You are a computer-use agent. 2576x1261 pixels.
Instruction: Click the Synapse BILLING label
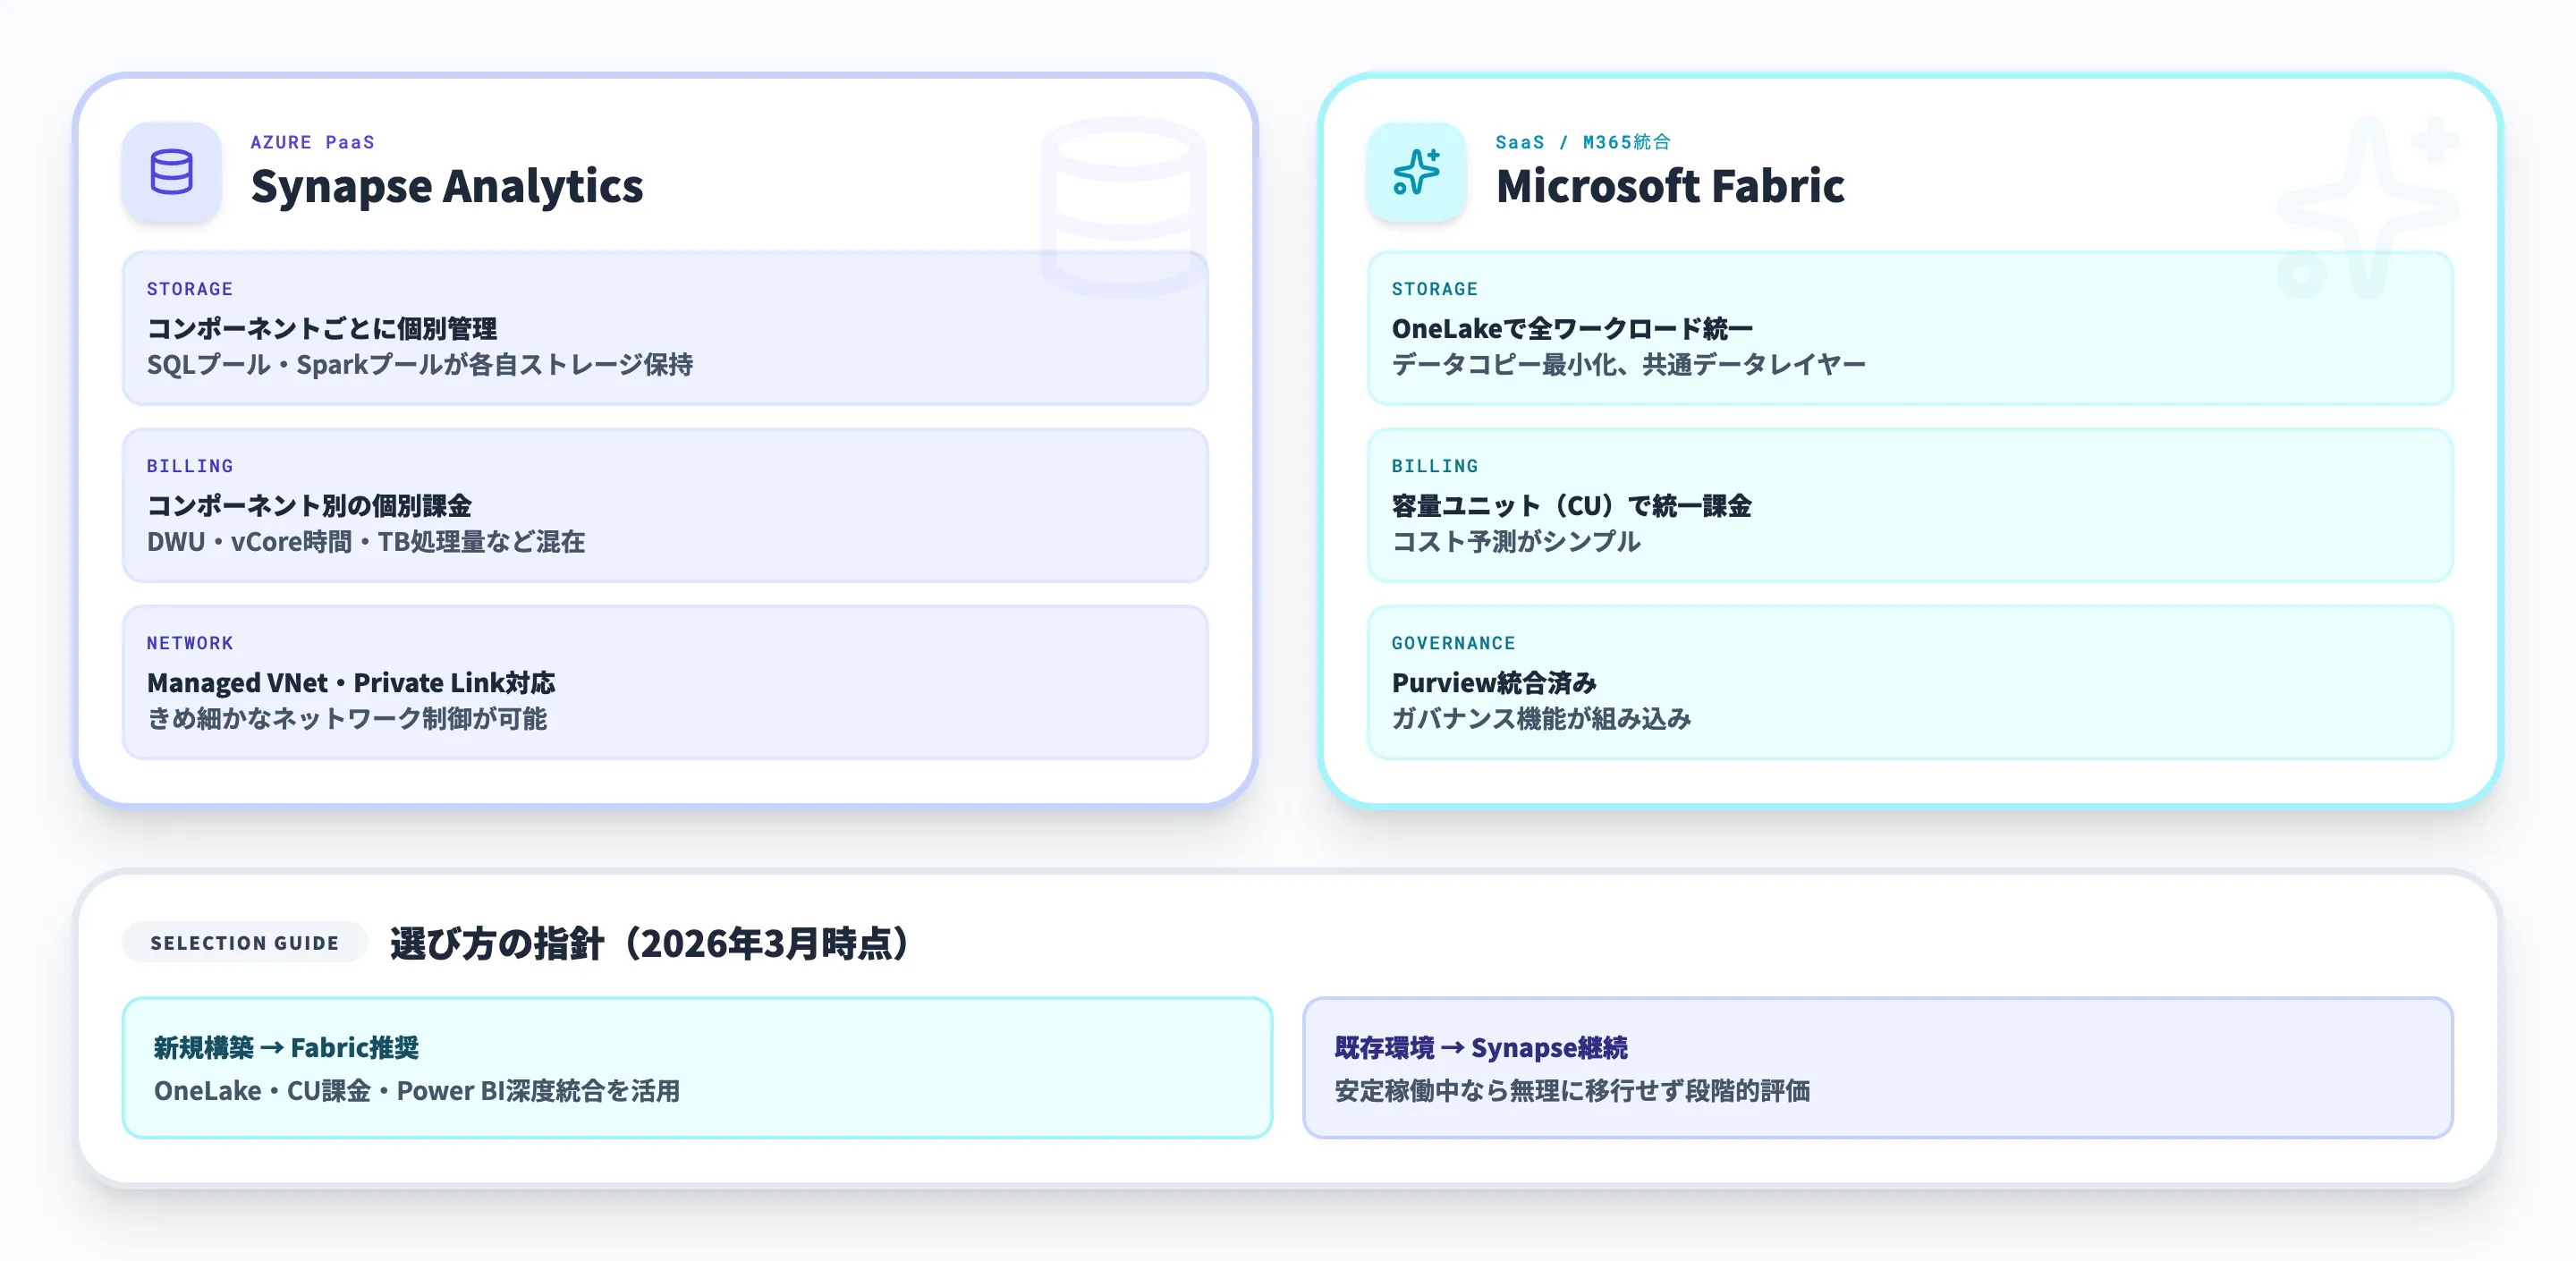[190, 466]
